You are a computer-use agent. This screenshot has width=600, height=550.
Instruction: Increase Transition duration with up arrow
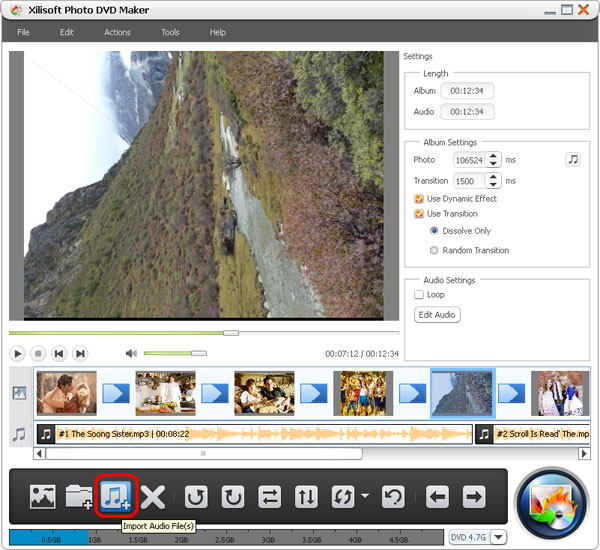click(x=493, y=177)
